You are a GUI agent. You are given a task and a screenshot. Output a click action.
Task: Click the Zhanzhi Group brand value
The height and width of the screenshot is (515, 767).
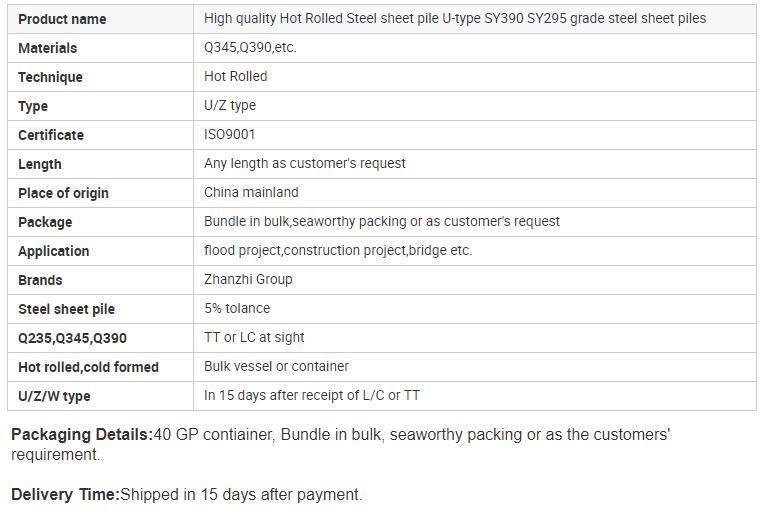point(248,279)
